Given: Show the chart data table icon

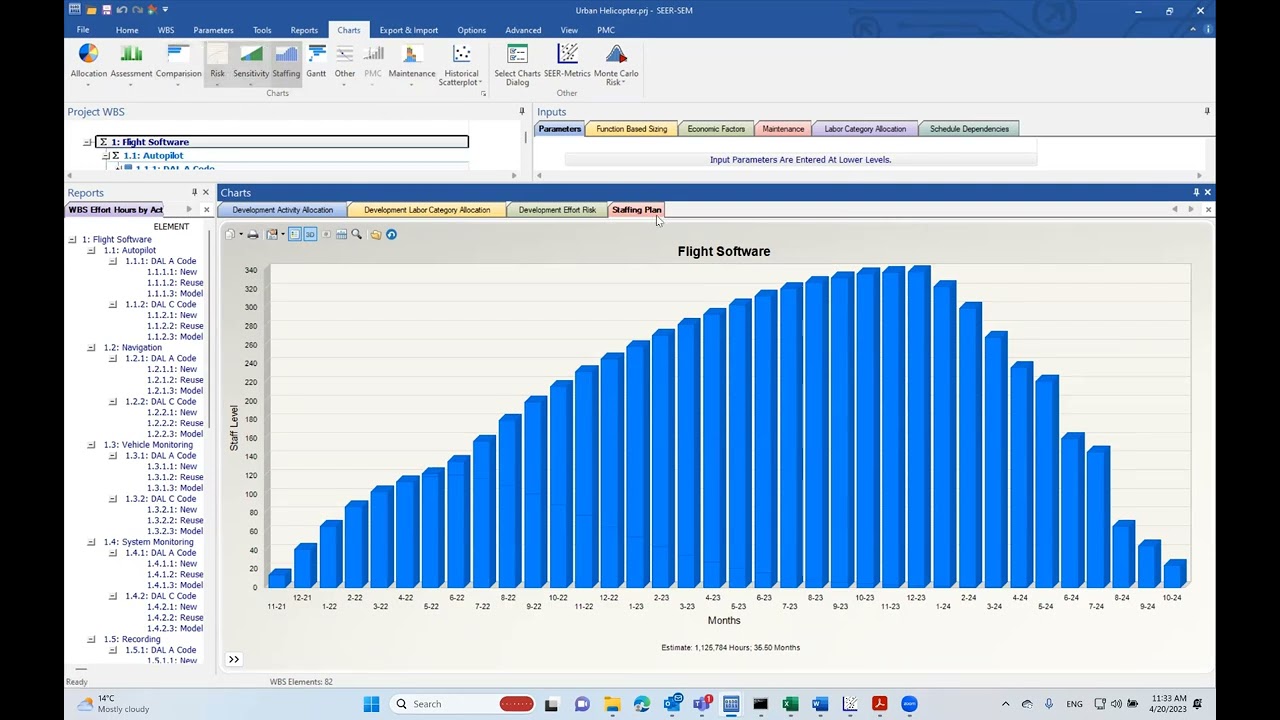Looking at the screenshot, I should point(341,234).
